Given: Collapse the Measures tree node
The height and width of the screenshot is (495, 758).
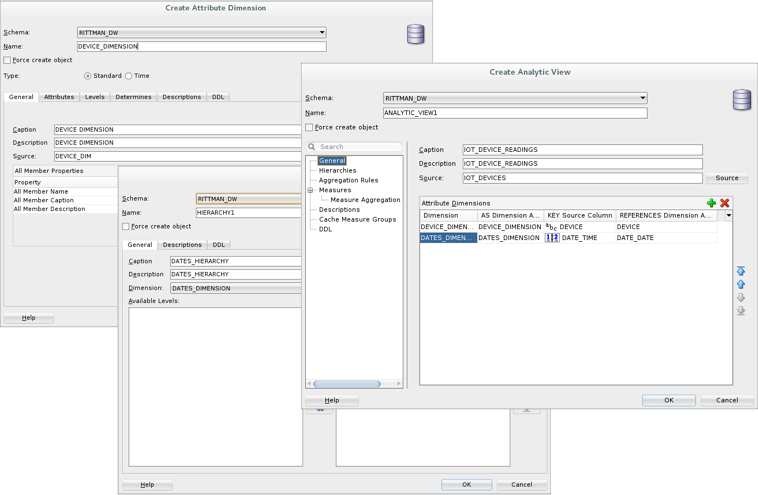Looking at the screenshot, I should pos(311,190).
